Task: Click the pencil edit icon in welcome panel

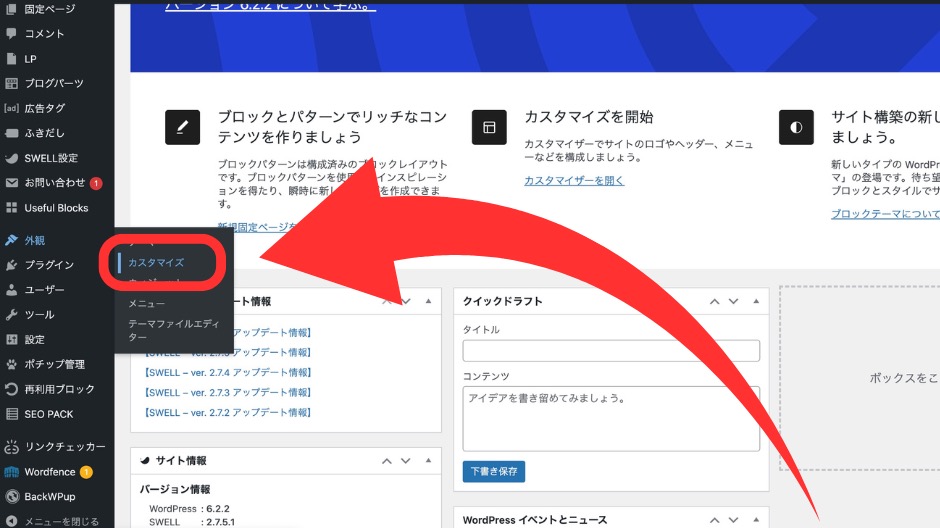Action: pos(182,127)
